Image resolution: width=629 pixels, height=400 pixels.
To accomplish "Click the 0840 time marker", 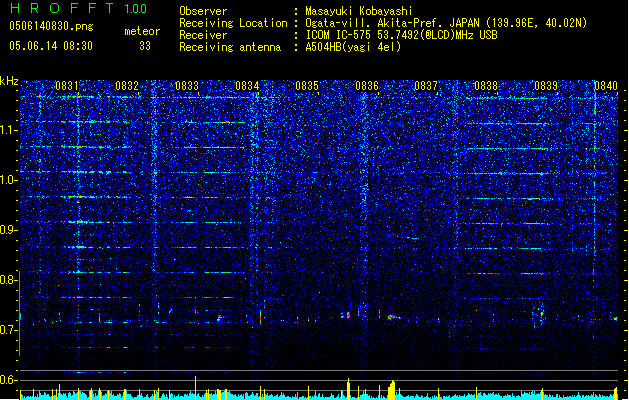I will coord(606,86).
